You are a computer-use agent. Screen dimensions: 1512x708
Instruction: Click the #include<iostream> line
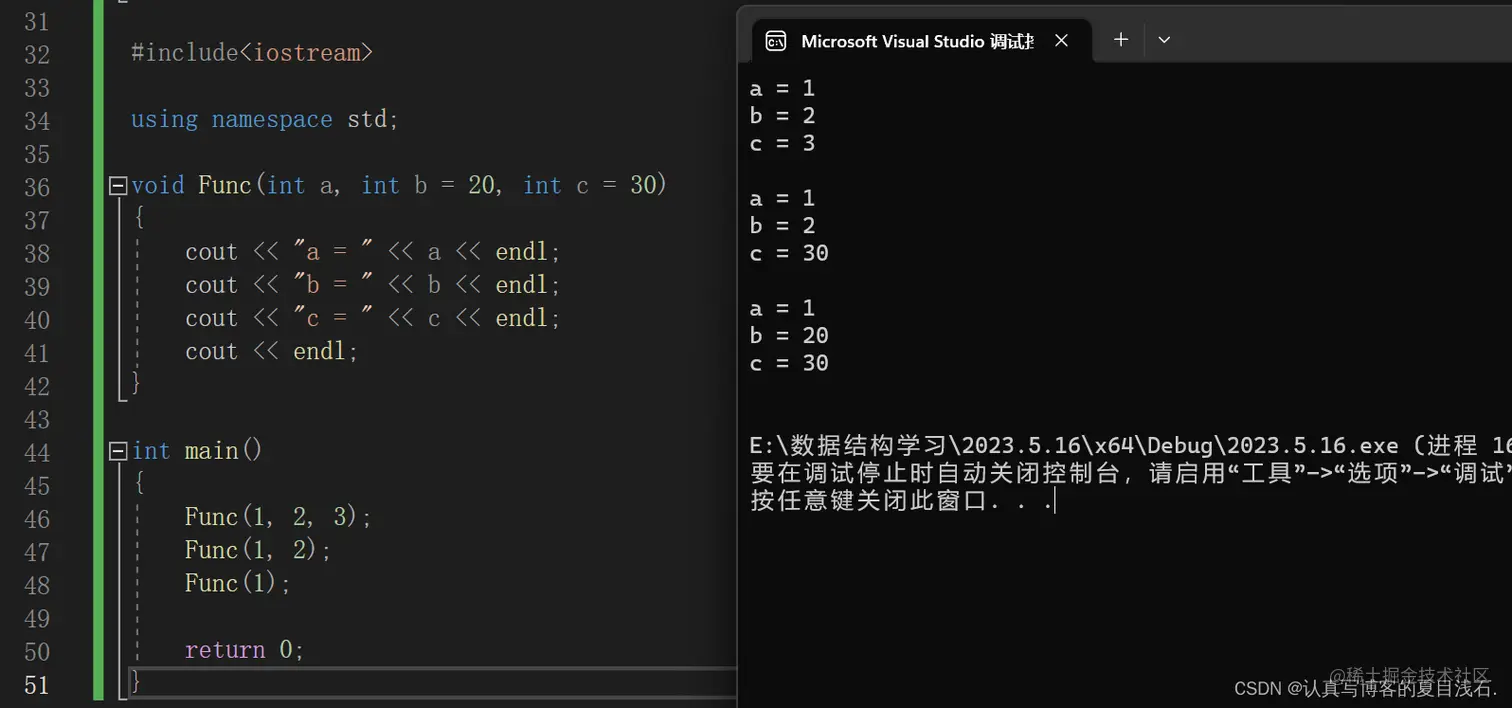pos(252,53)
